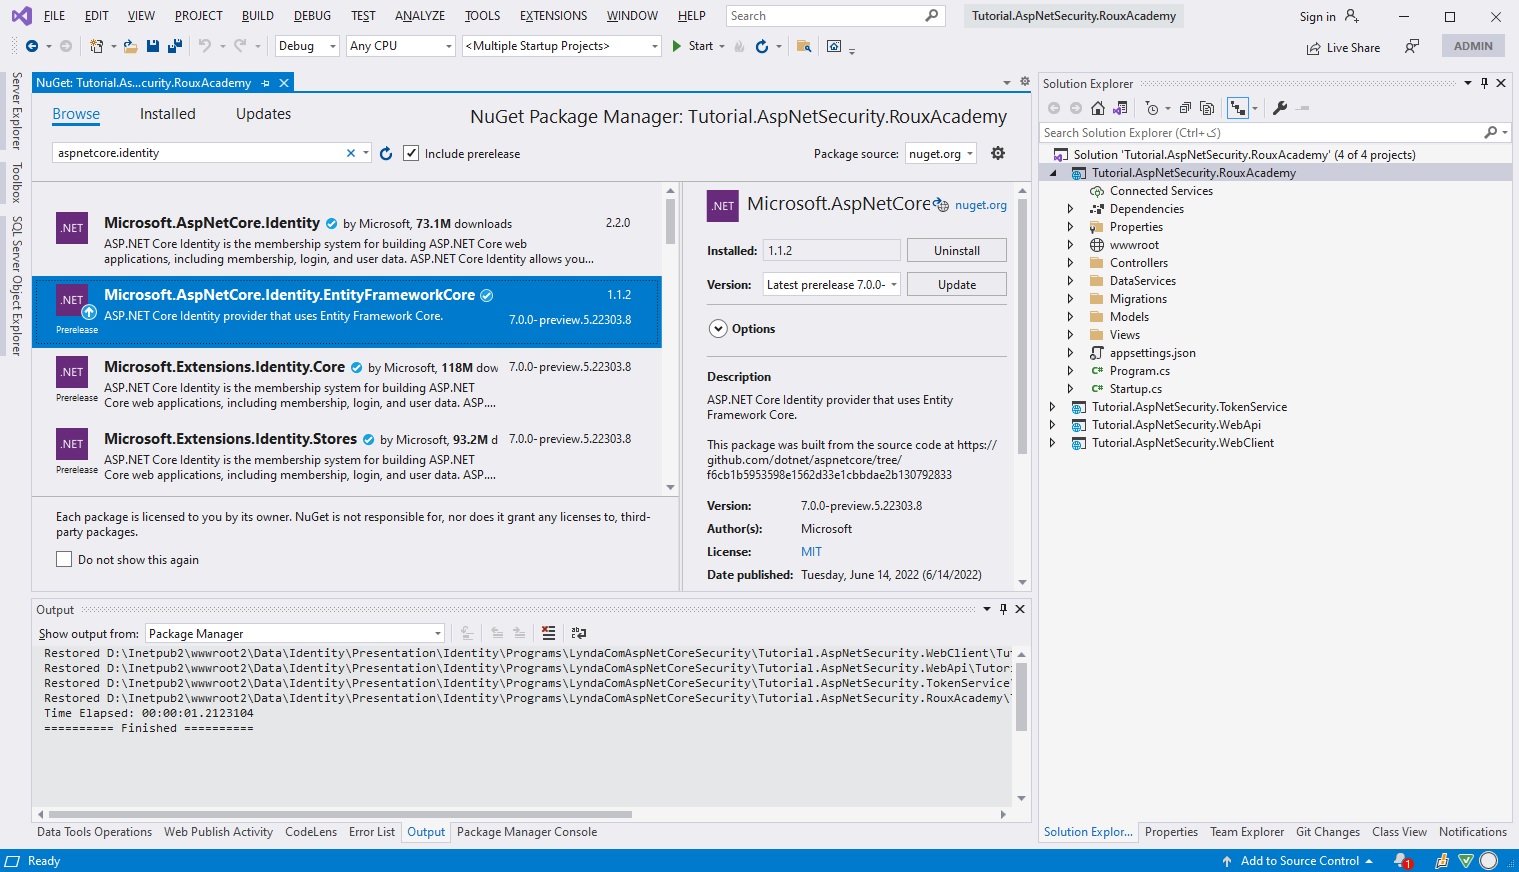
Task: Enable the Include prerelease checkbox
Action: click(x=411, y=153)
